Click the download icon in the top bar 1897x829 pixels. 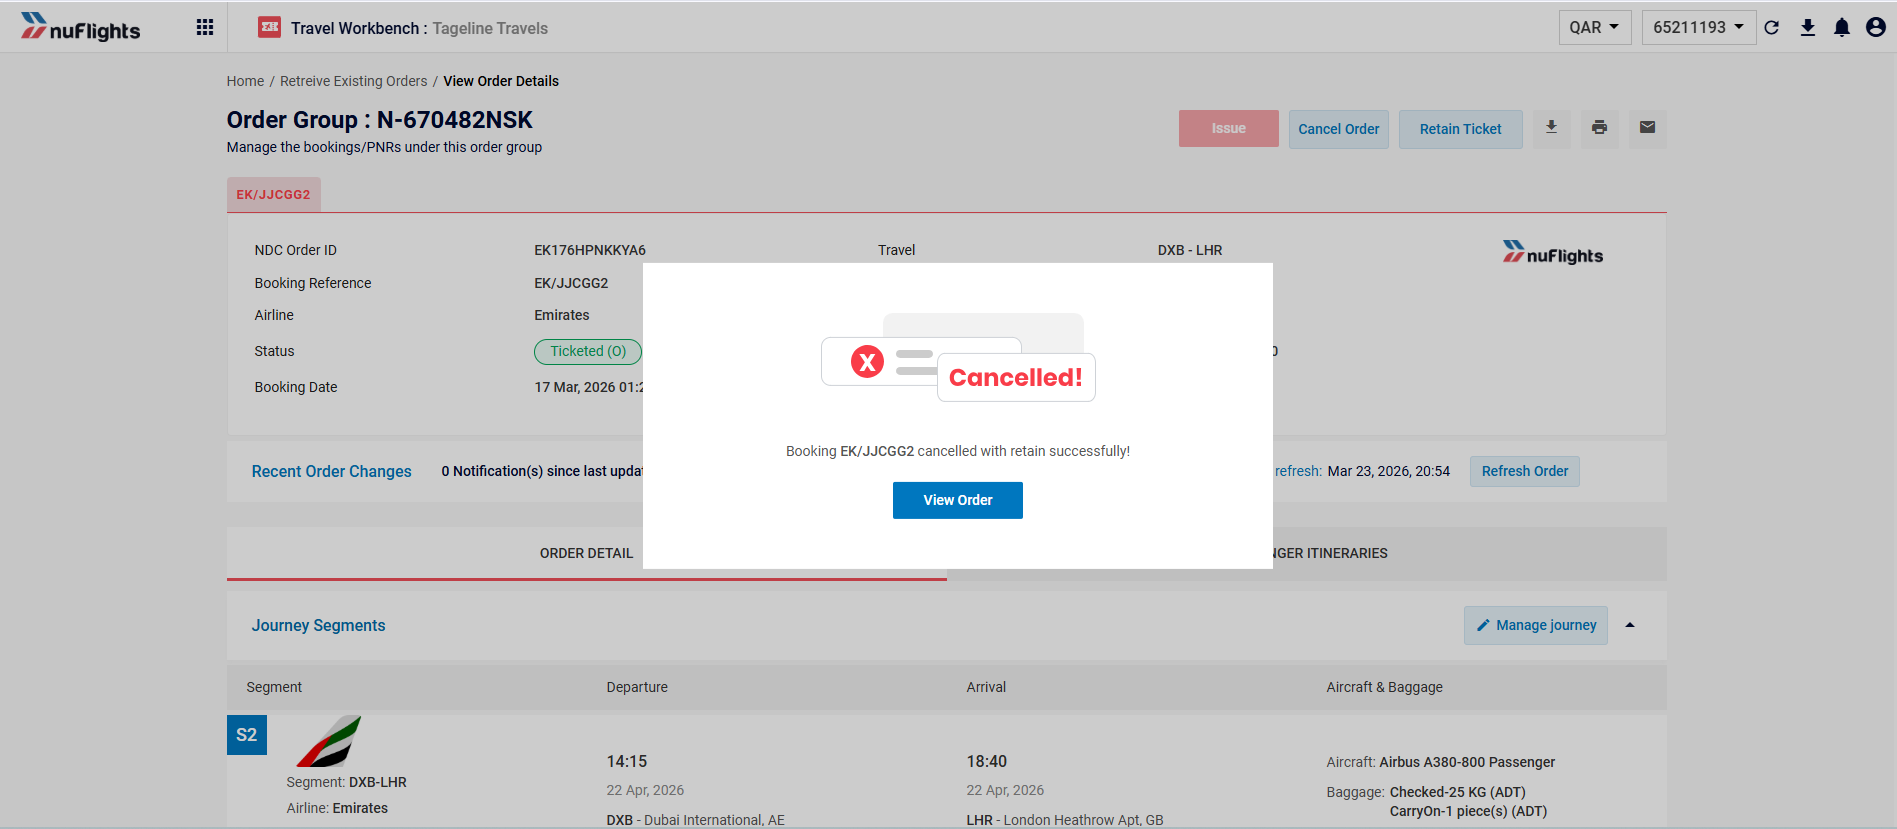(x=1808, y=27)
